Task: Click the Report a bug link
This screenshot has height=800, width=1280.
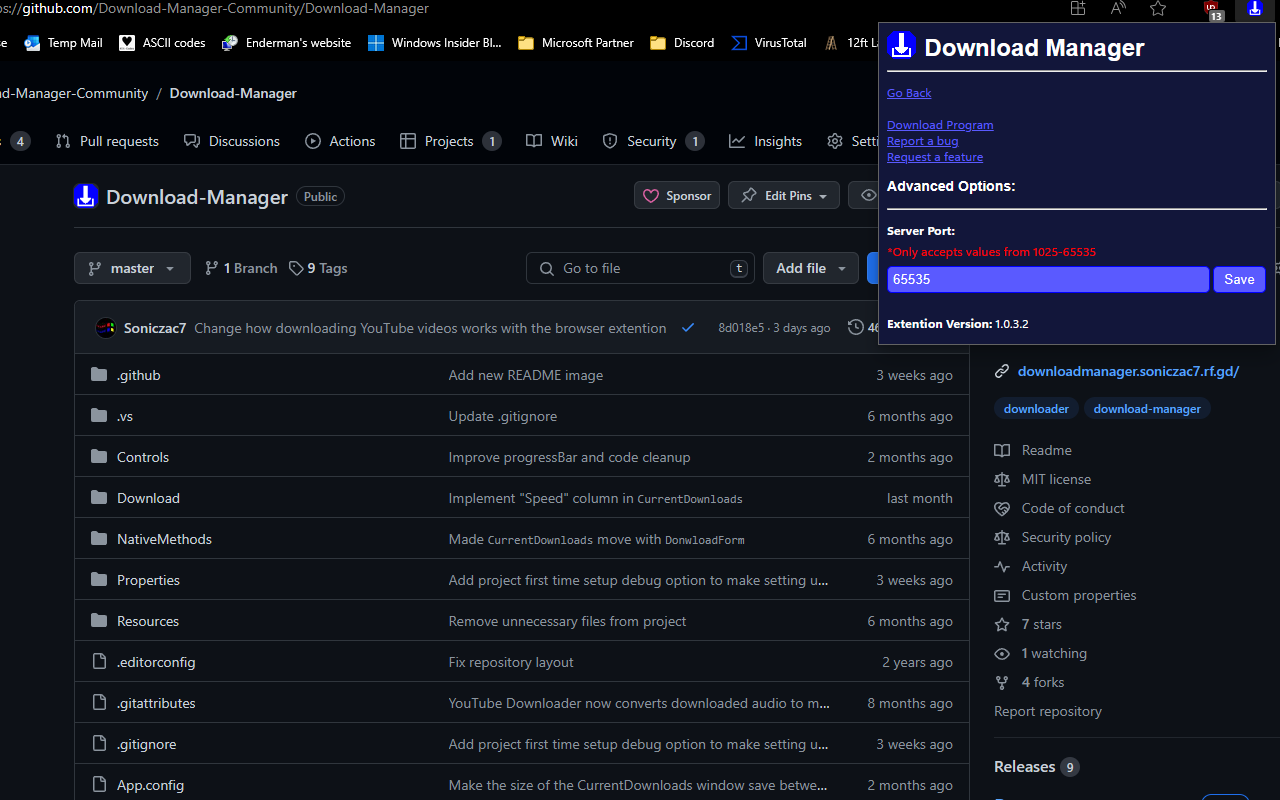Action: click(x=922, y=141)
